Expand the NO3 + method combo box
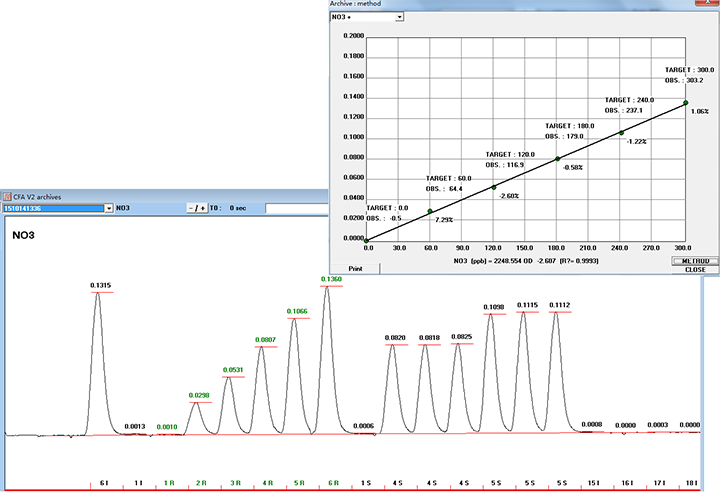The width and height of the screenshot is (720, 492). (x=399, y=17)
